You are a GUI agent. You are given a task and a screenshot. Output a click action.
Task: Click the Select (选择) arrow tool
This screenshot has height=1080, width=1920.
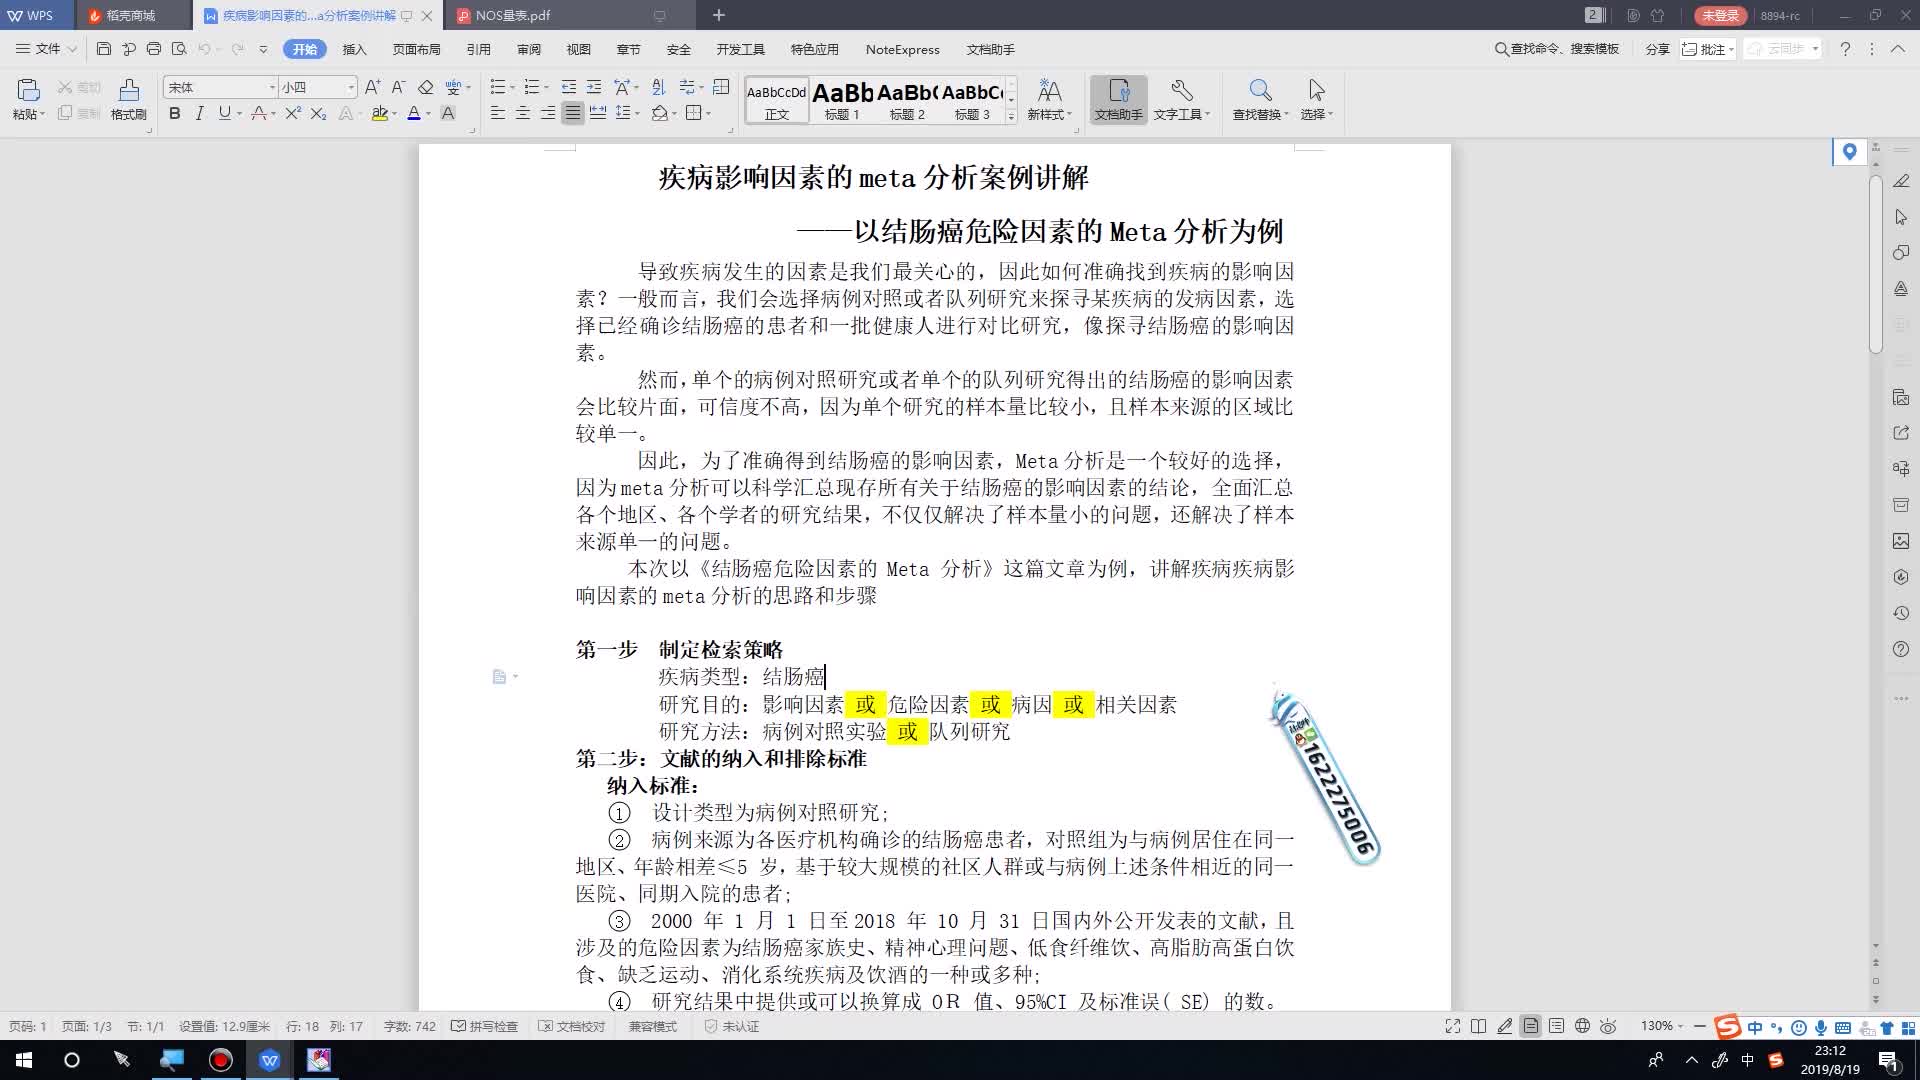coord(1316,100)
